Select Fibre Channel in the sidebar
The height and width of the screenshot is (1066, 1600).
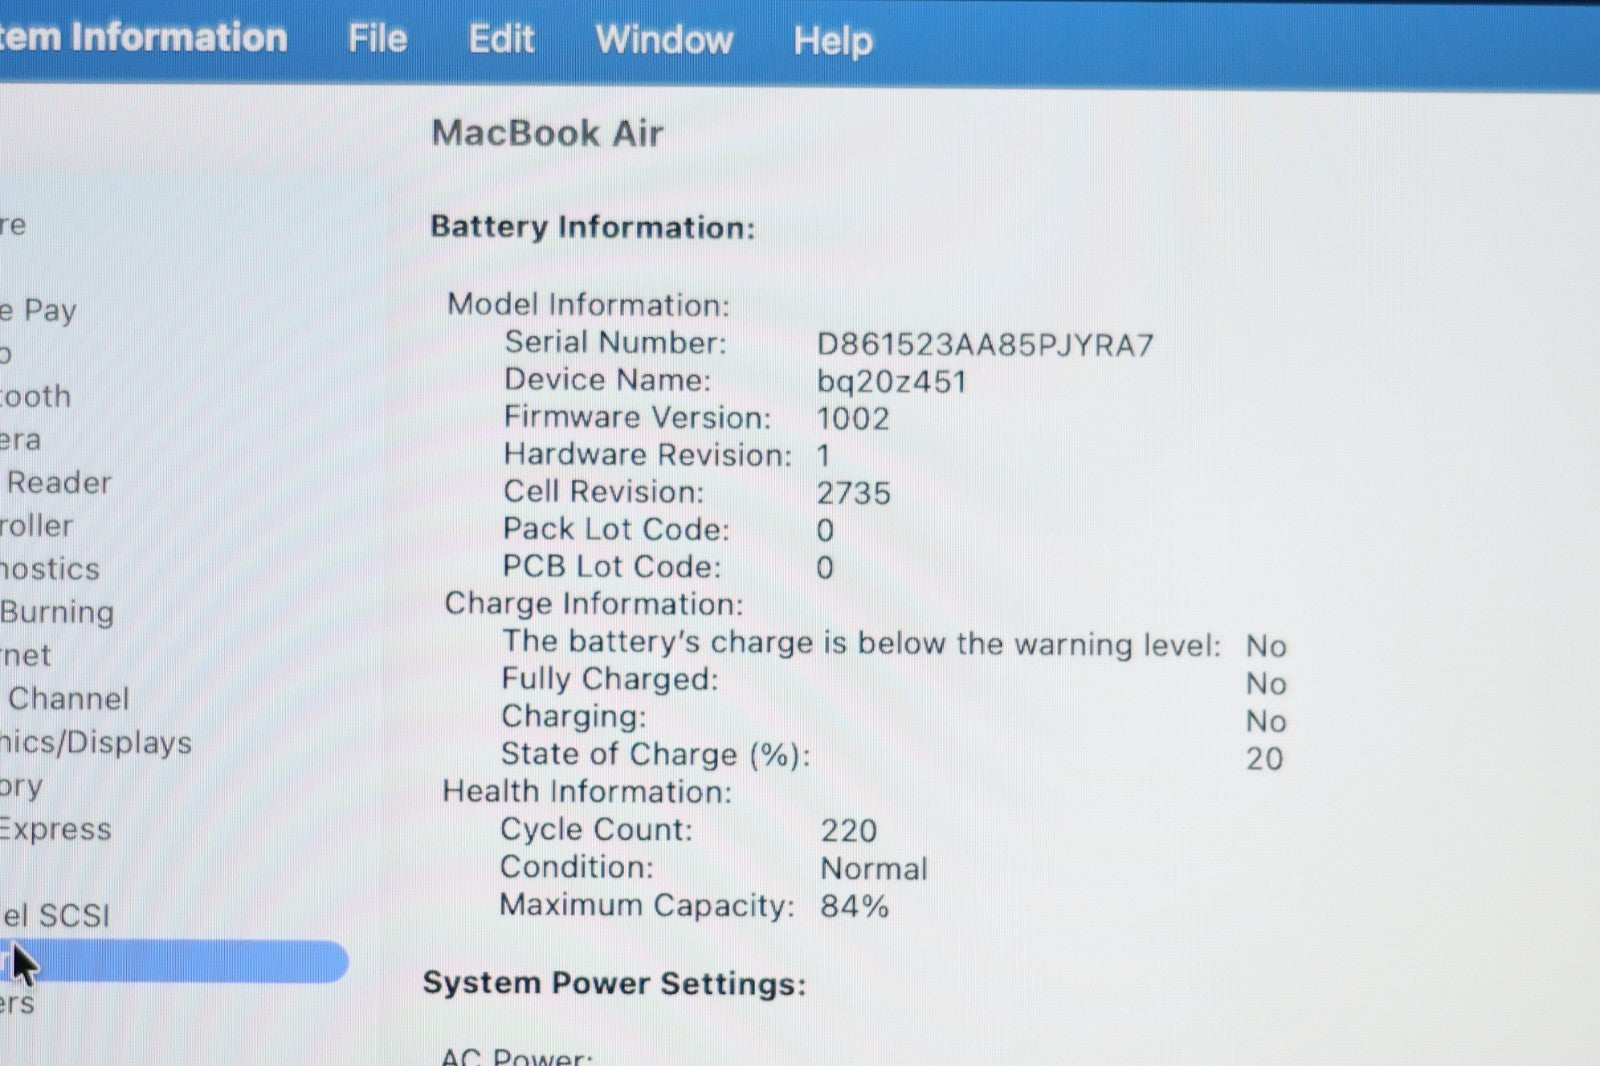pyautogui.click(x=67, y=699)
